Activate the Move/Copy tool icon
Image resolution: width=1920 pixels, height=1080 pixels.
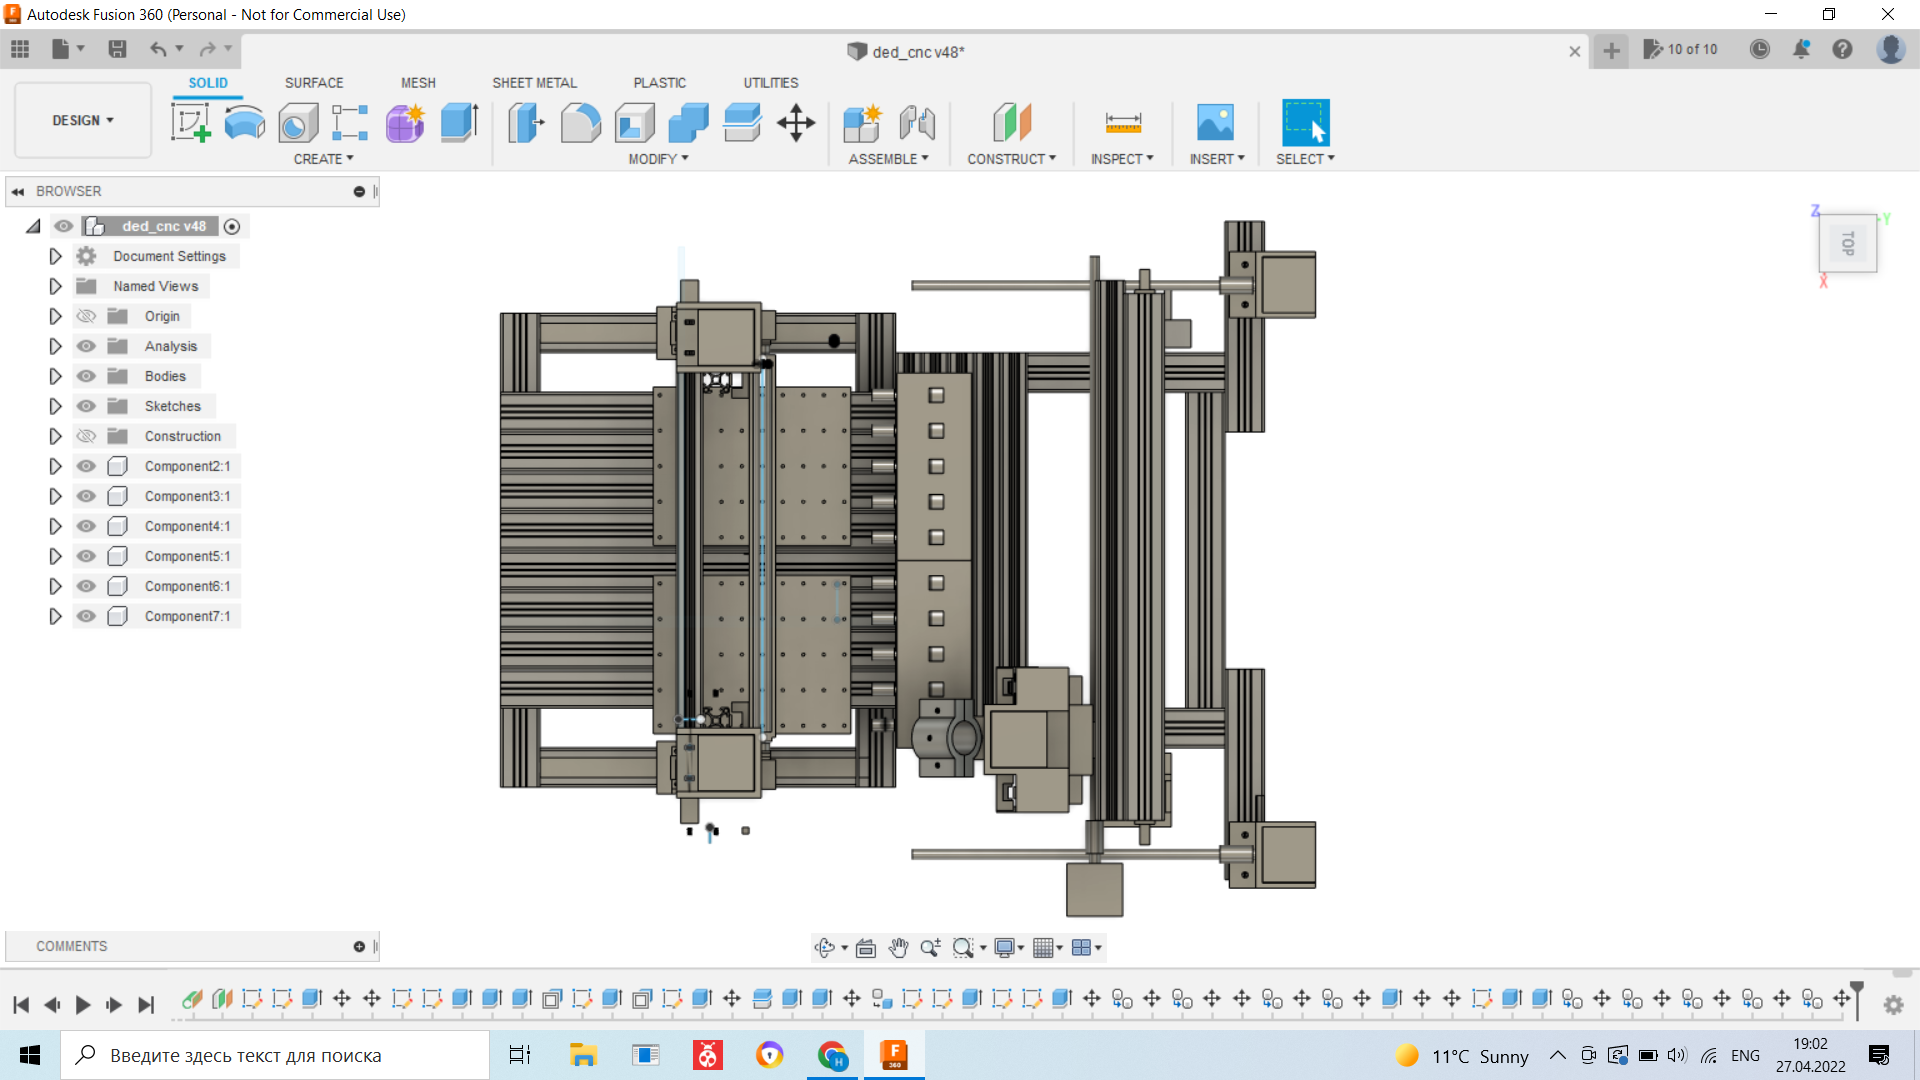796,123
